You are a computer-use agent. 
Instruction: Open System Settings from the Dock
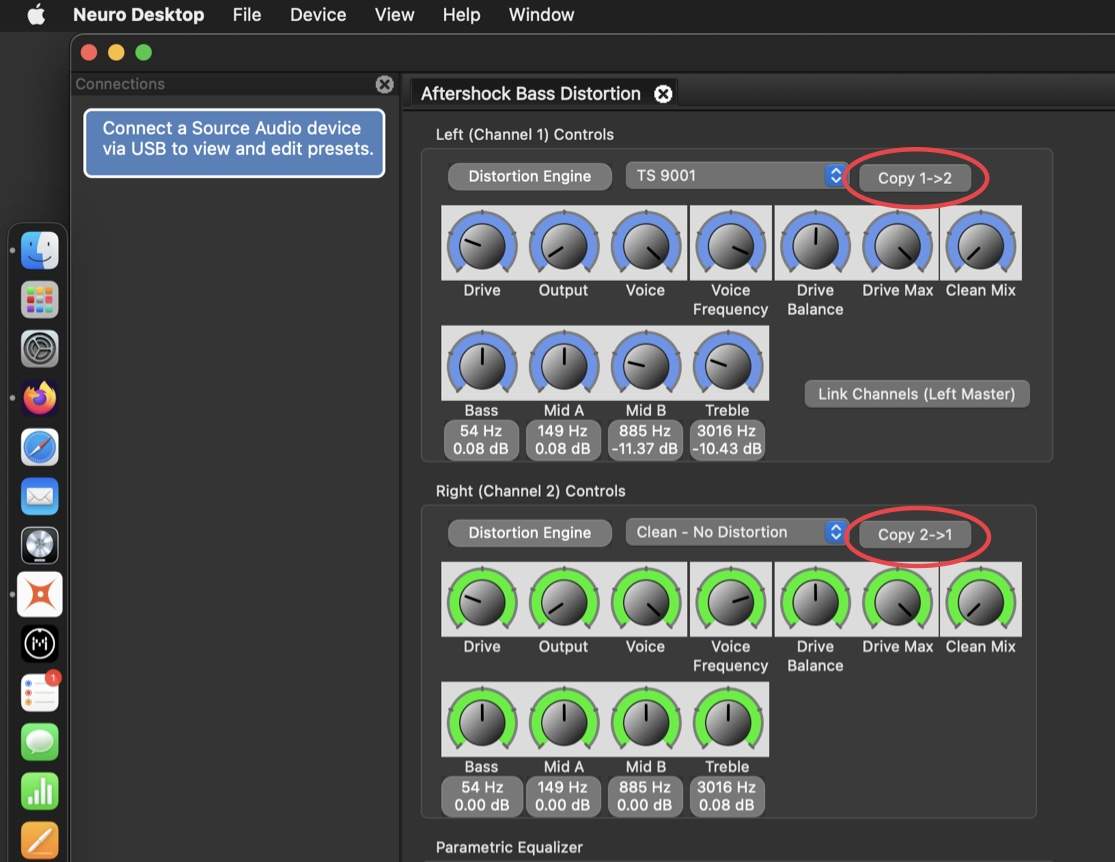(x=40, y=348)
